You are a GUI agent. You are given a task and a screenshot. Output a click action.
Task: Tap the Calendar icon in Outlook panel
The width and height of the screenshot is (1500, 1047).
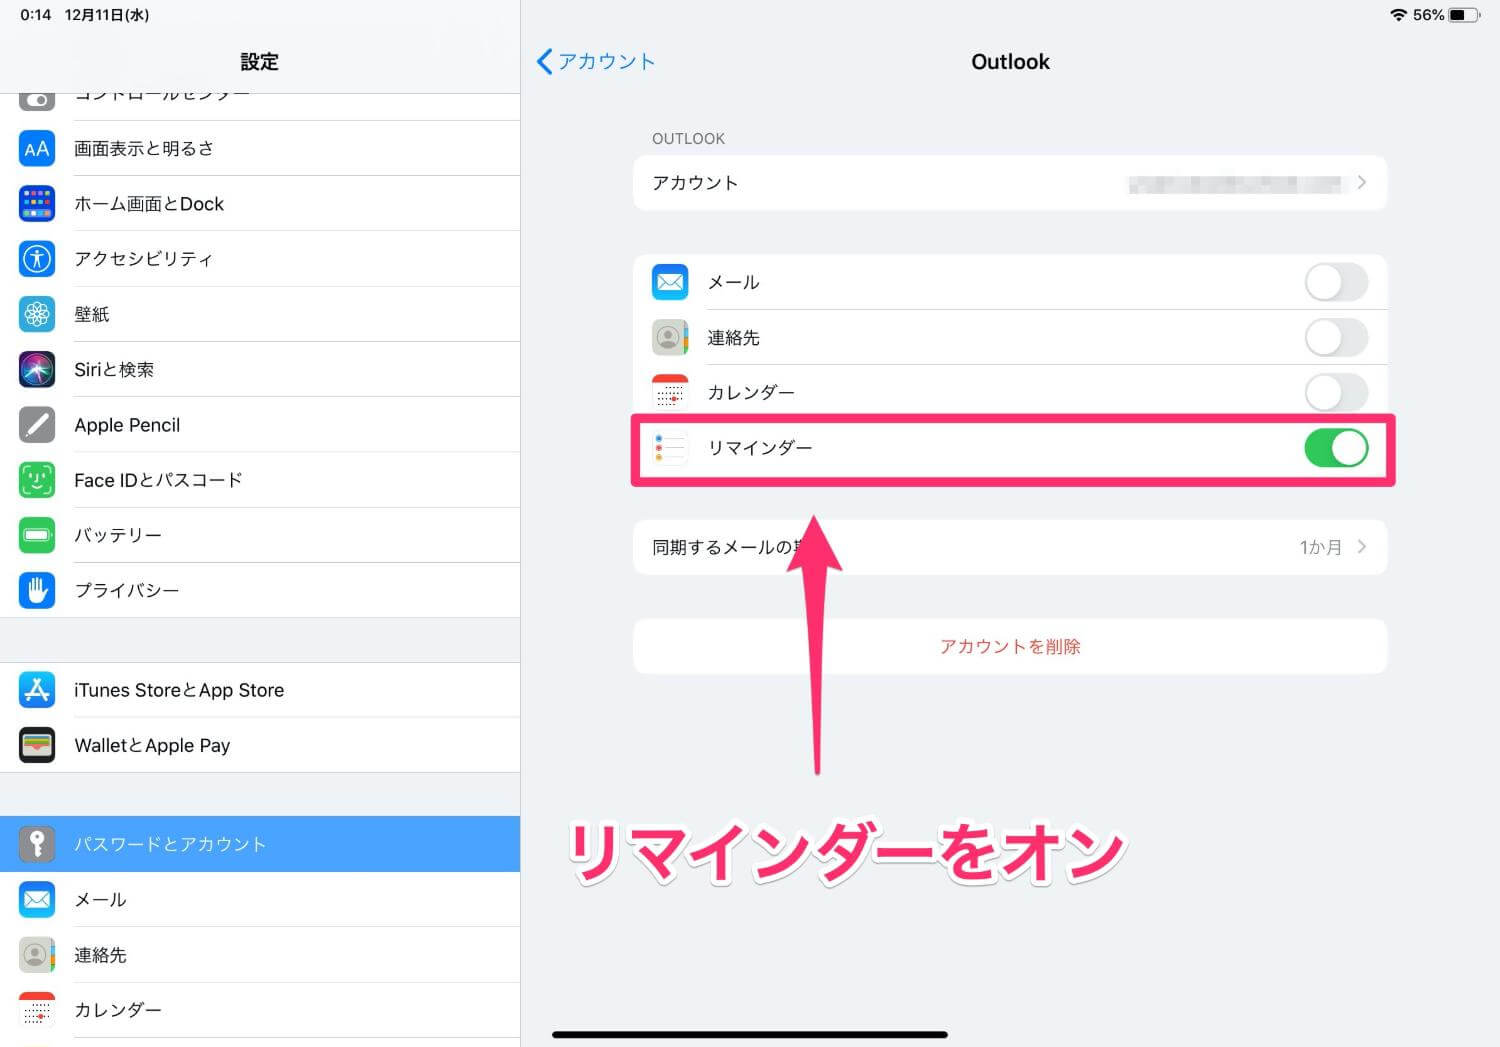click(670, 393)
